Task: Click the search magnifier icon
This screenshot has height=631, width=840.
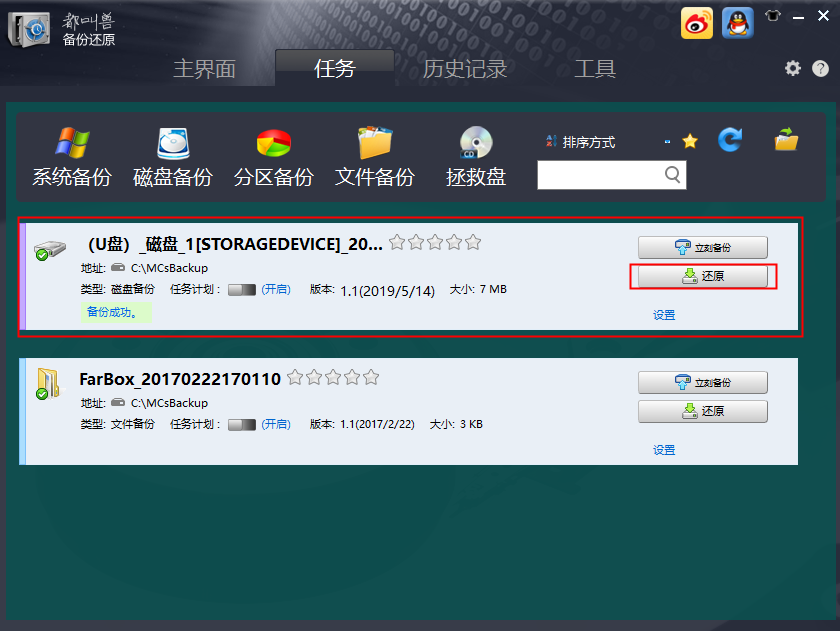Action: [x=672, y=175]
